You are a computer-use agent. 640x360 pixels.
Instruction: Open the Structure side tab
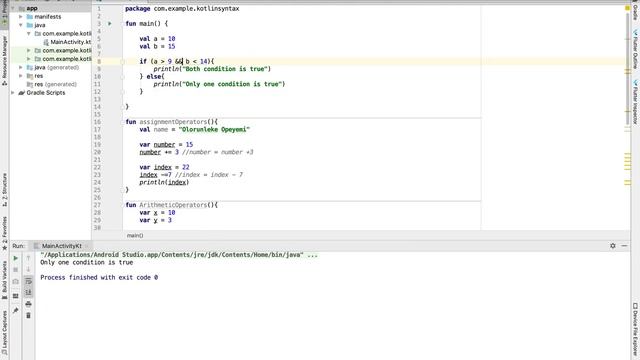[4, 190]
